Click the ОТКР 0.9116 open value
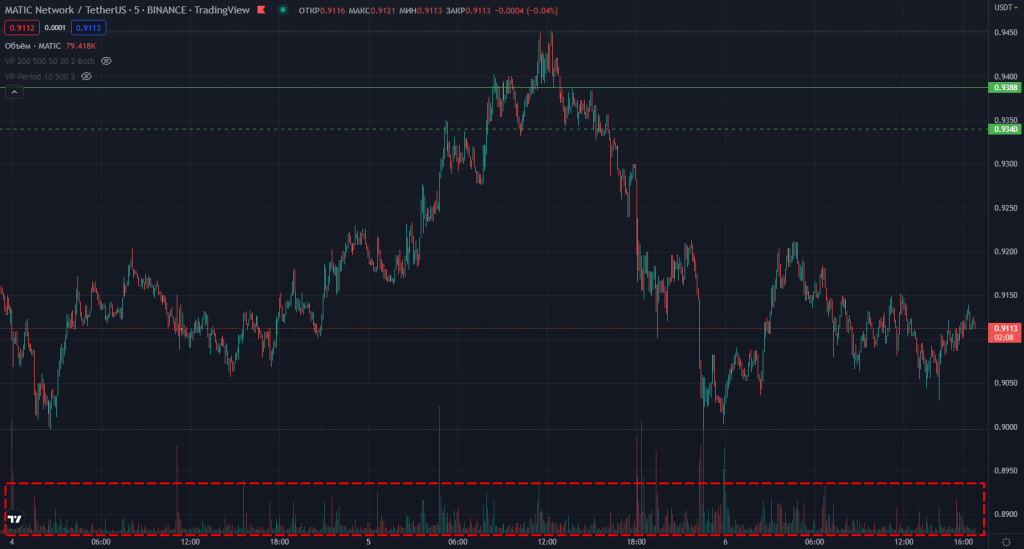This screenshot has width=1024, height=549. (x=322, y=10)
